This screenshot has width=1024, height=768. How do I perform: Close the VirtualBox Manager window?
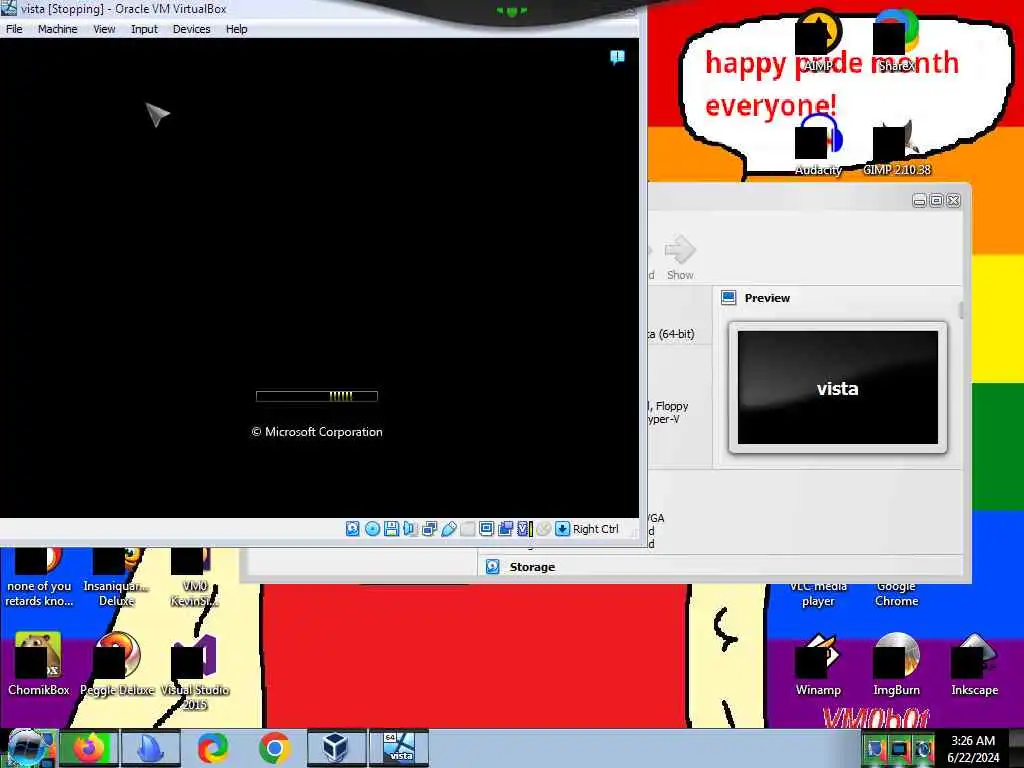point(953,200)
